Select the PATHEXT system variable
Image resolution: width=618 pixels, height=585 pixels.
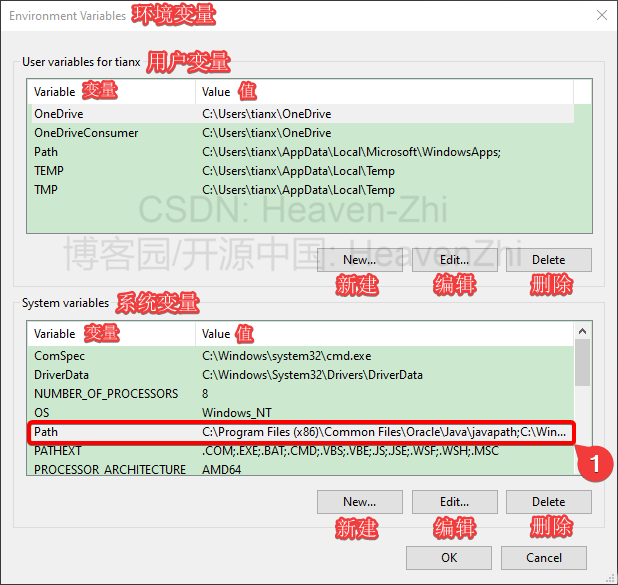point(301,451)
